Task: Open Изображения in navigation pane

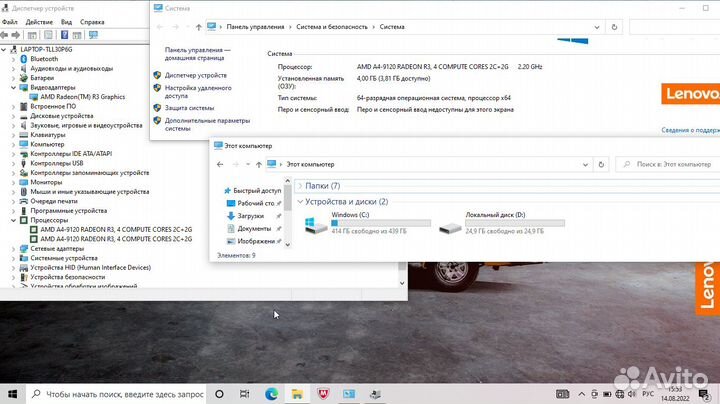Action: click(255, 241)
